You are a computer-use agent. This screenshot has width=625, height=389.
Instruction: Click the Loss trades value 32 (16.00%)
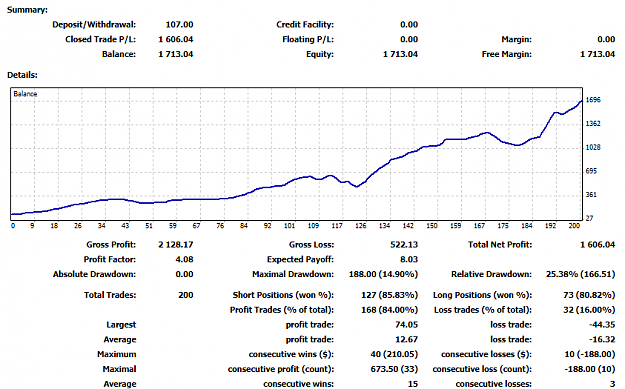point(589,310)
